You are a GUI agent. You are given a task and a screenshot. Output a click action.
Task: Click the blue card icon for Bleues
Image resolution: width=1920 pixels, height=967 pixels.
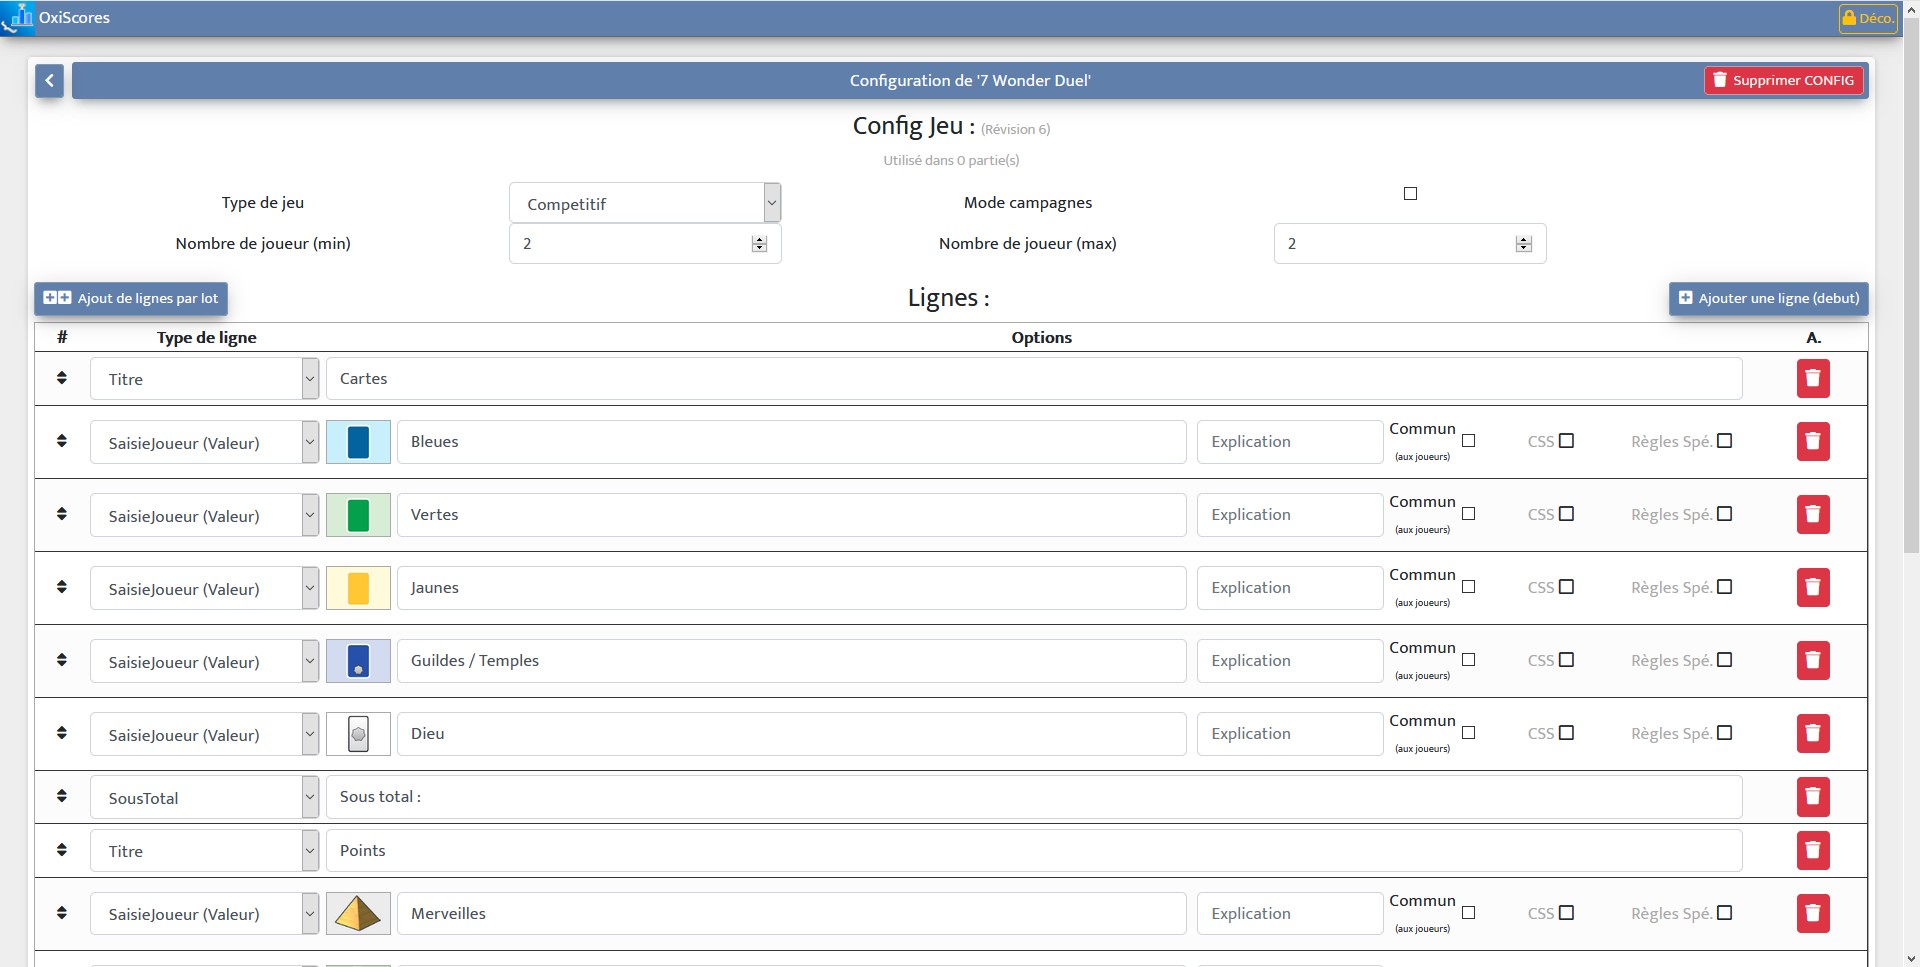[x=358, y=442]
